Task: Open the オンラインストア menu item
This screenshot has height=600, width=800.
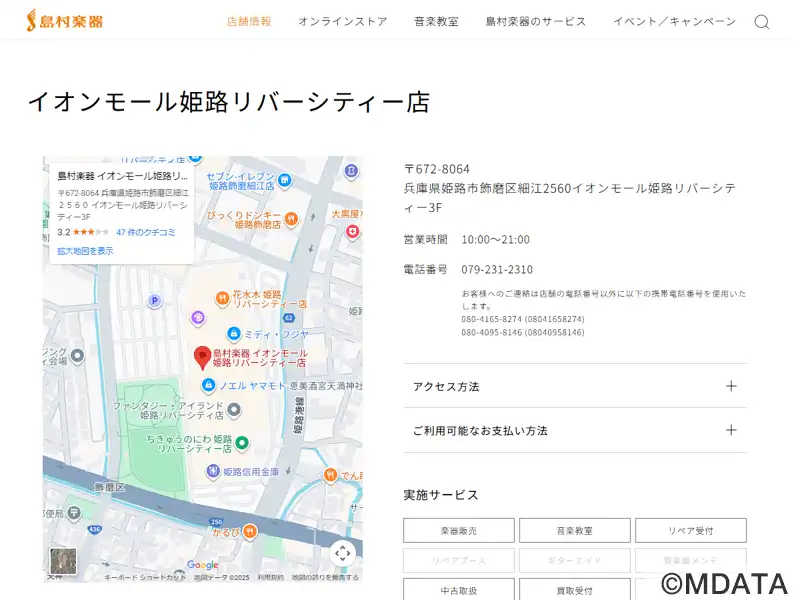Action: coord(342,22)
